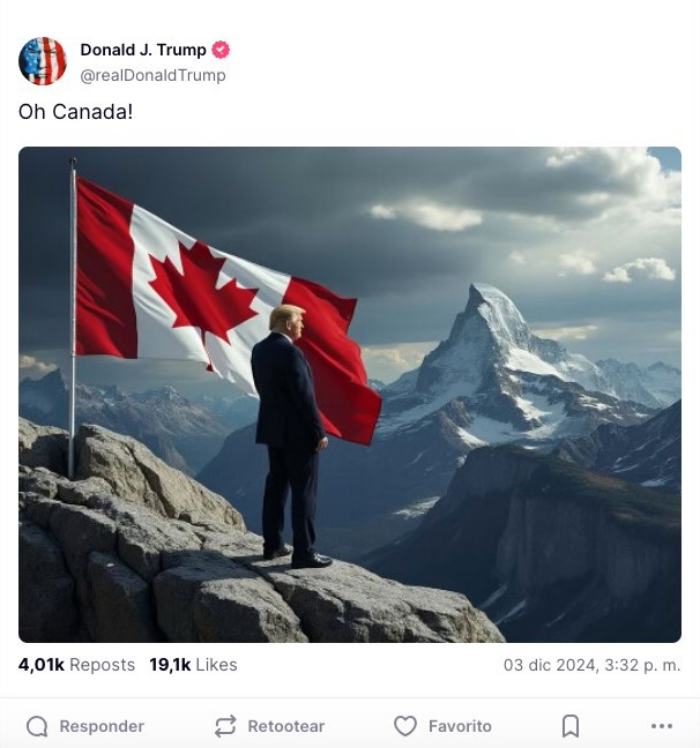Open the flag-painted profile avatar

42,61
